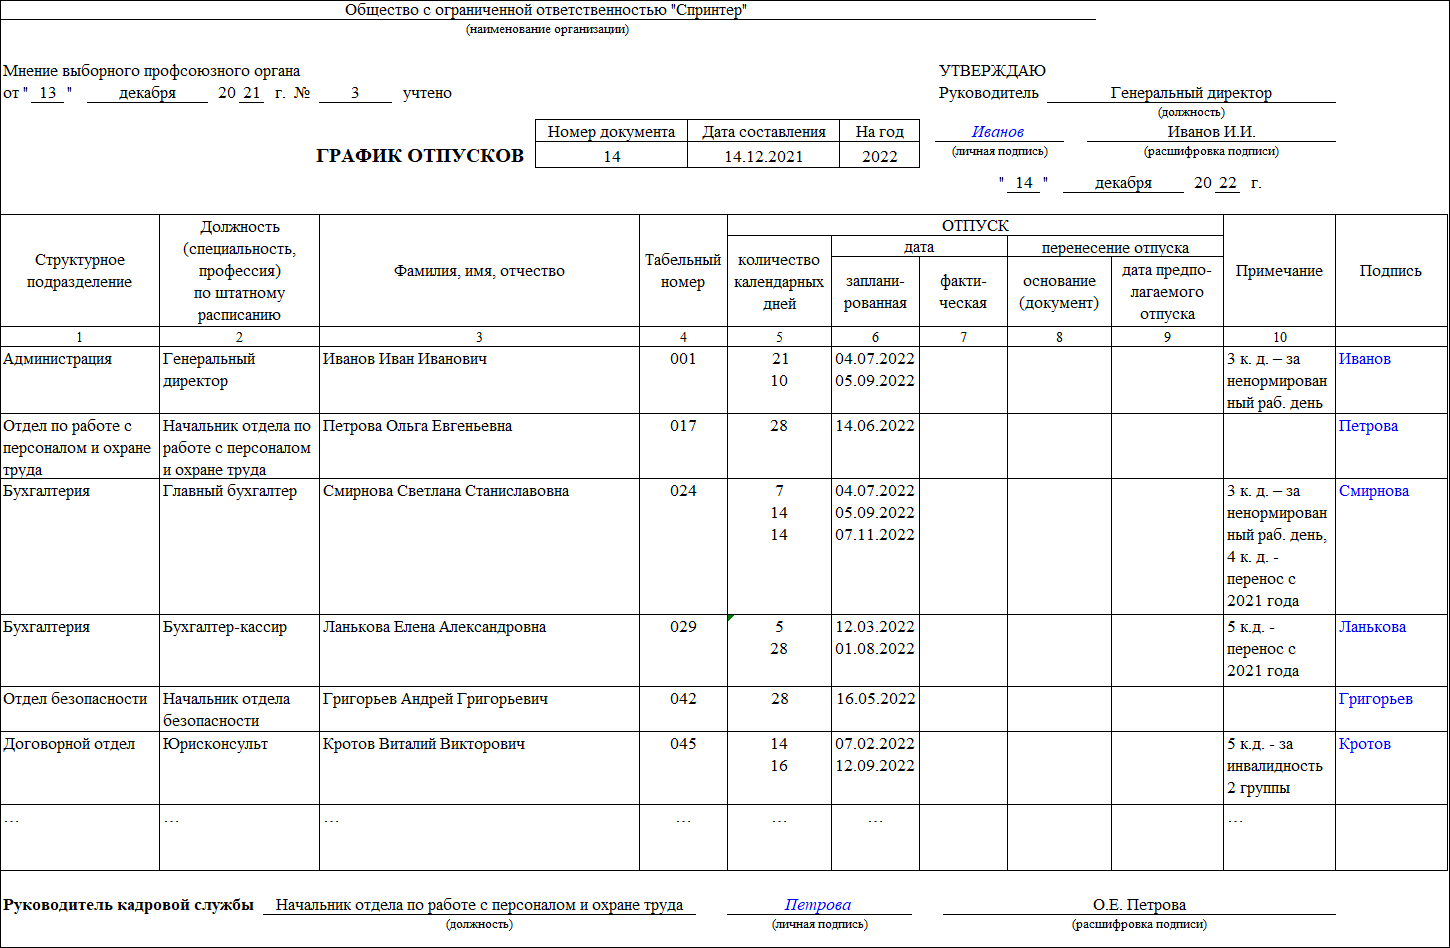Select the Григорьев Андрей Григорьевич name cell
This screenshot has width=1450, height=948.
(479, 709)
